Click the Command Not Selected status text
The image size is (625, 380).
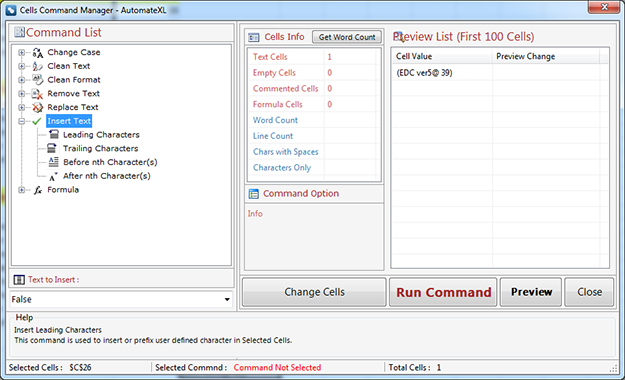pyautogui.click(x=277, y=368)
